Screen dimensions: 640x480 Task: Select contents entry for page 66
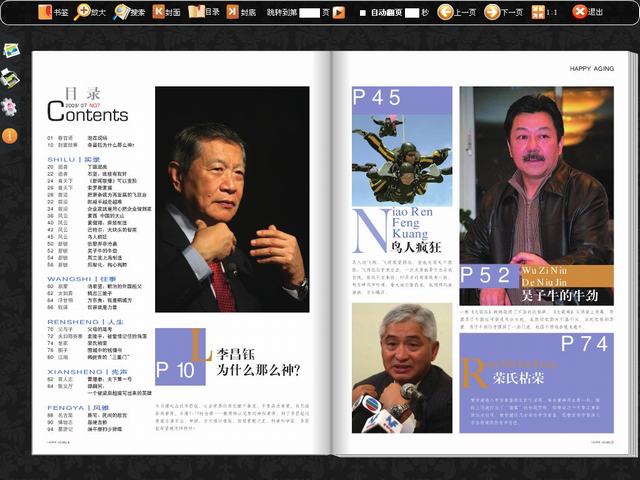[x=82, y=307]
